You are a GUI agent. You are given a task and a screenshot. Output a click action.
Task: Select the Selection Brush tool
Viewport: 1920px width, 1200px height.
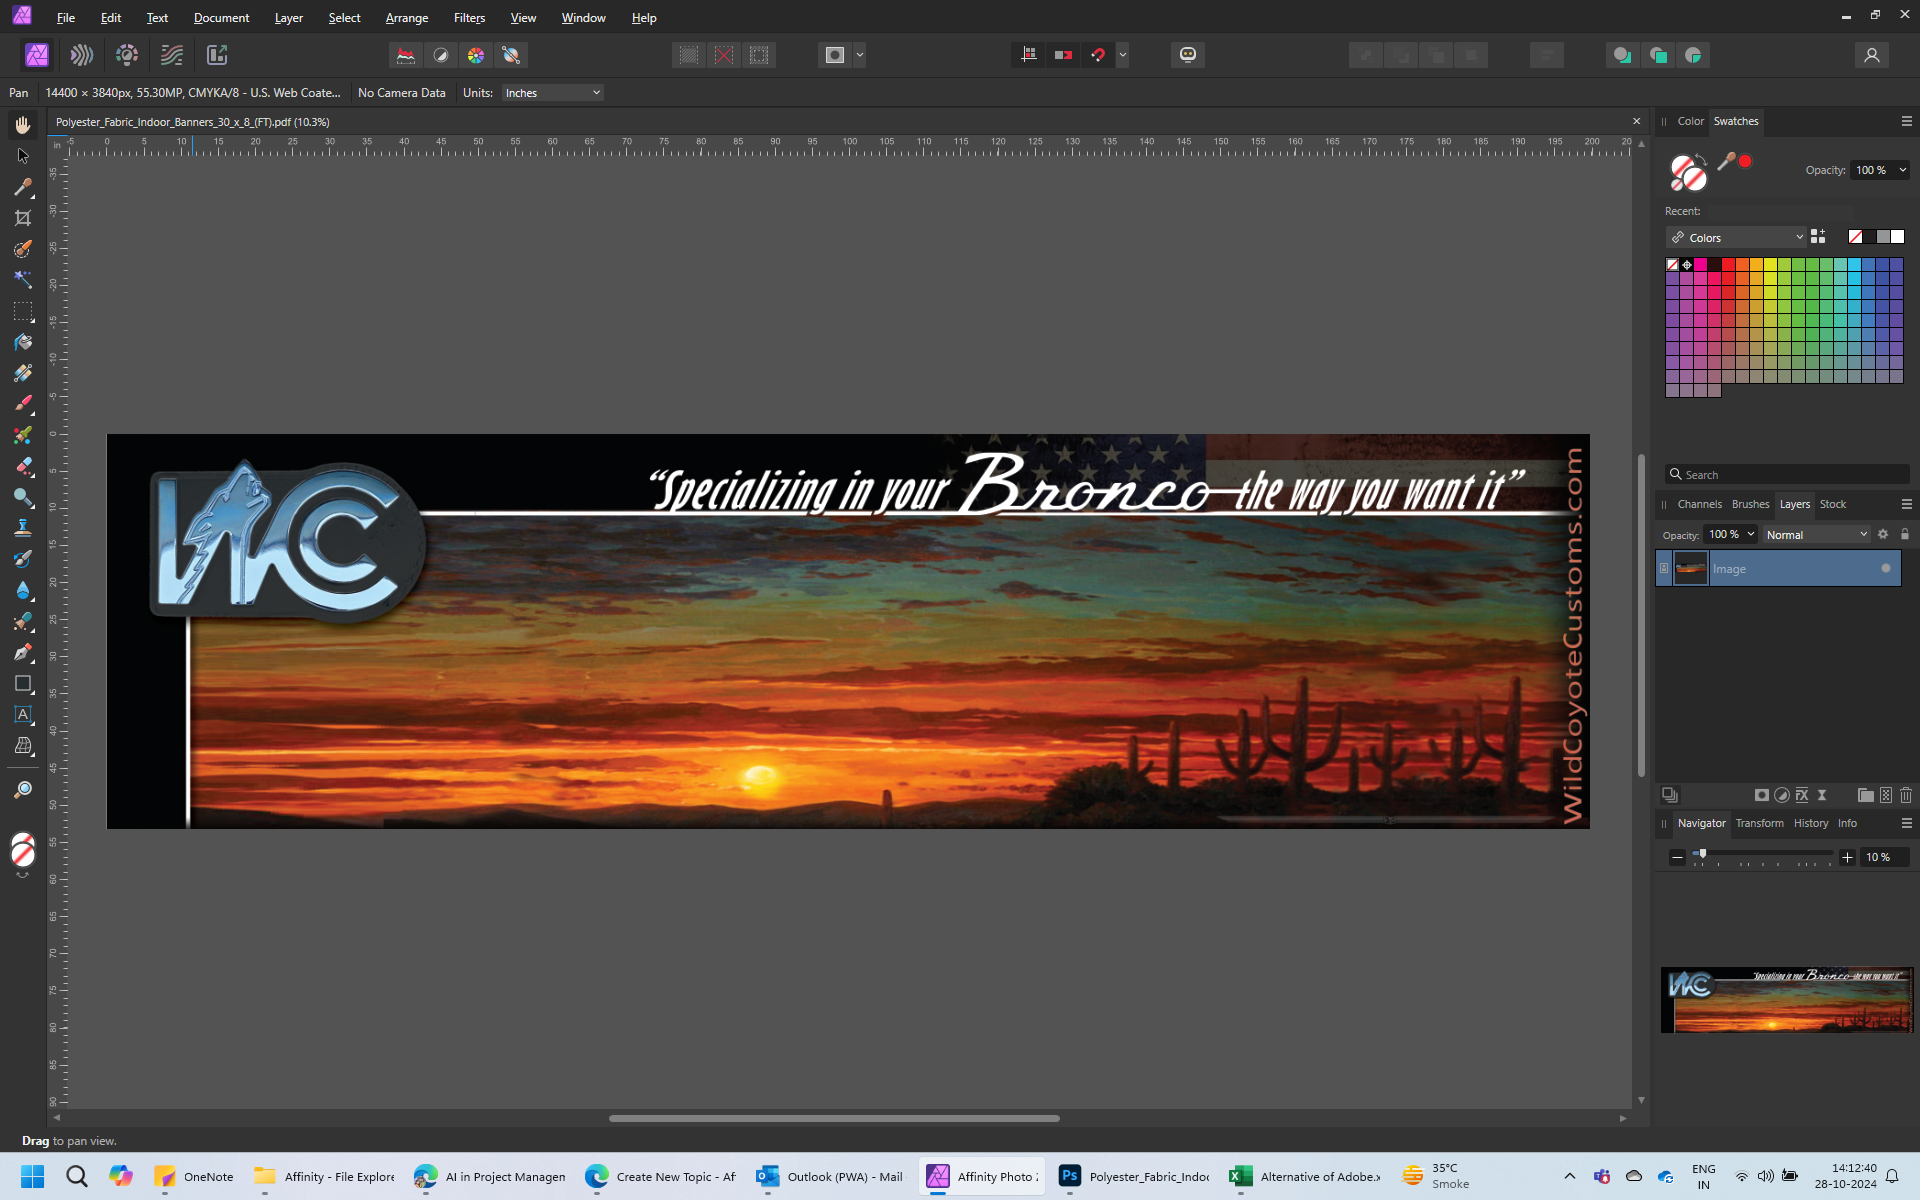[x=23, y=249]
